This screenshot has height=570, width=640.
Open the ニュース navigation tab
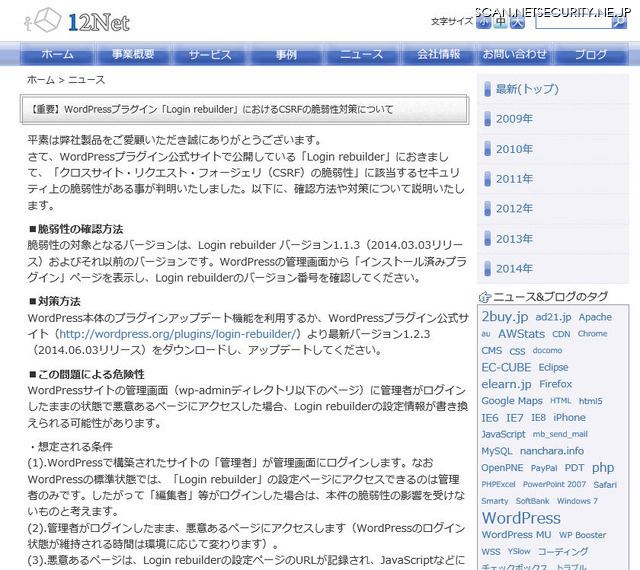pyautogui.click(x=362, y=54)
